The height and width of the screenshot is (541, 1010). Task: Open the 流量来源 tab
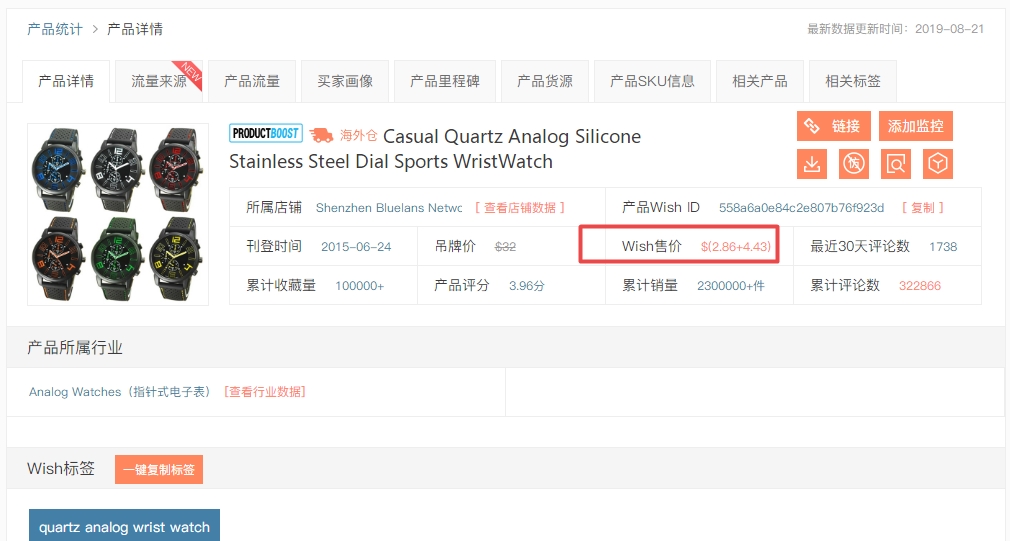[x=159, y=81]
